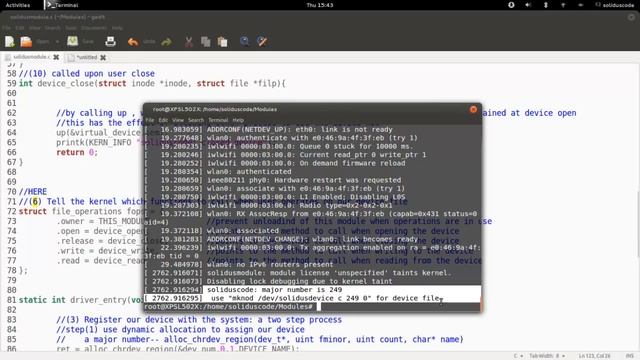640x360 pixels.
Task: Copy selection with the copy icon
Action: 206,42
